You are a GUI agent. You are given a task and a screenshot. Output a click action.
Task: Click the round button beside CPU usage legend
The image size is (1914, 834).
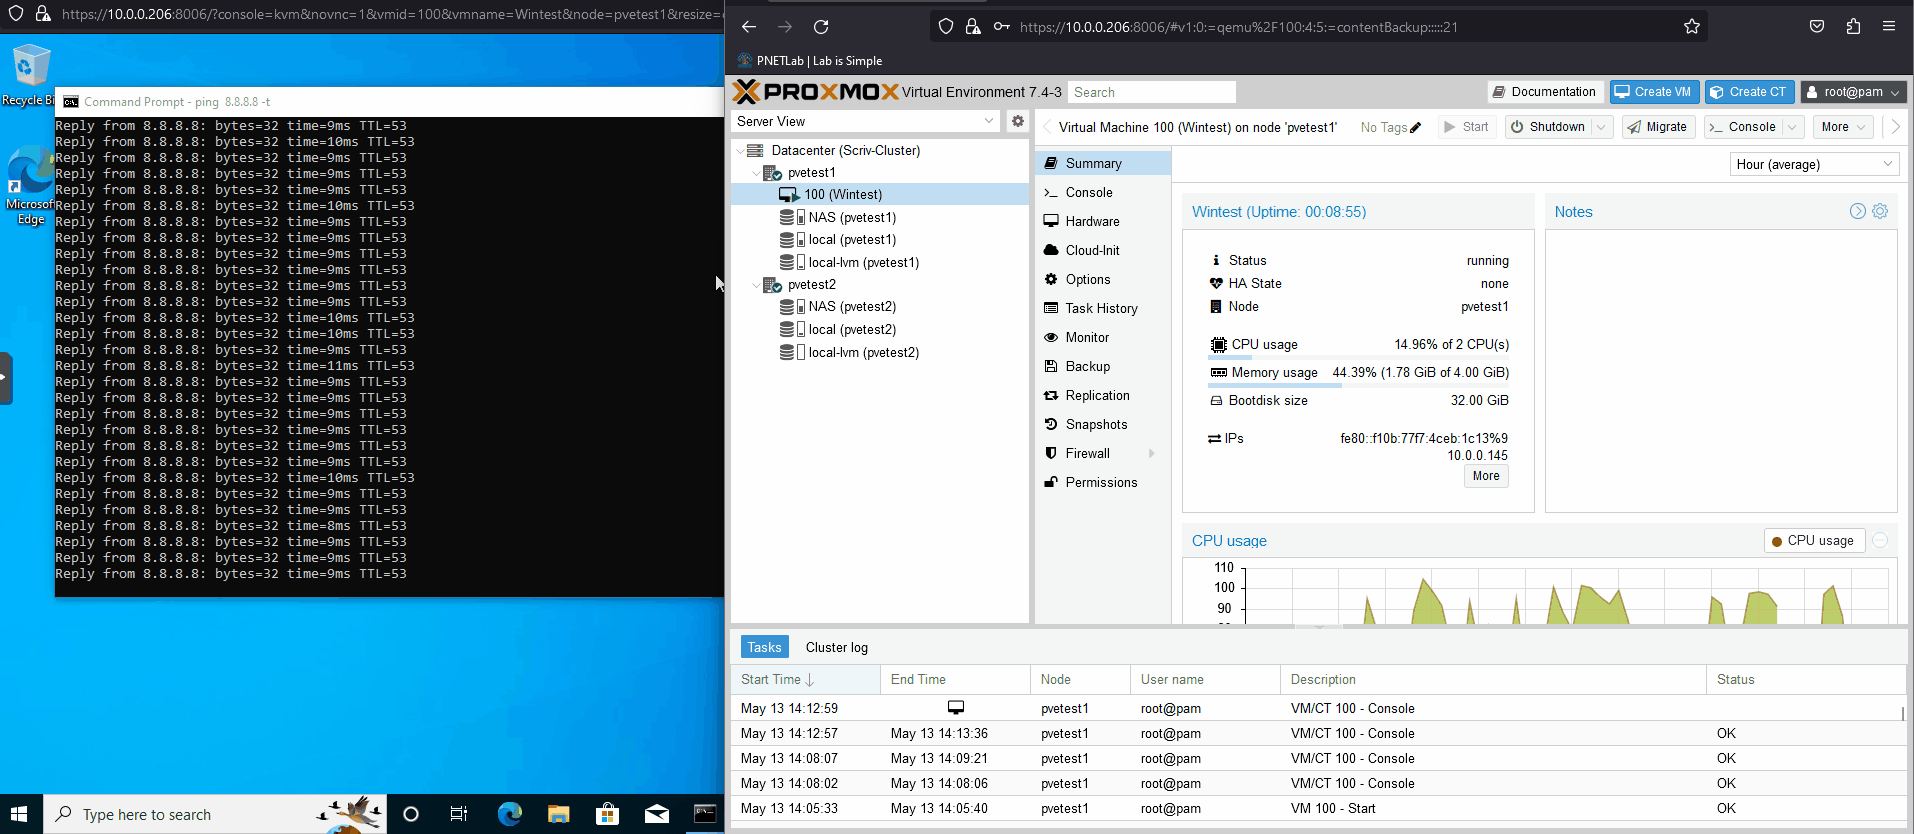click(x=1880, y=540)
